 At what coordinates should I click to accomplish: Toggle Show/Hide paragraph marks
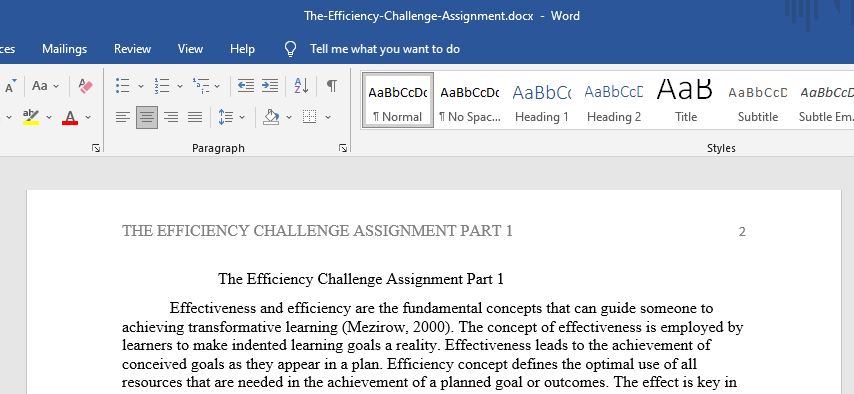click(x=332, y=86)
